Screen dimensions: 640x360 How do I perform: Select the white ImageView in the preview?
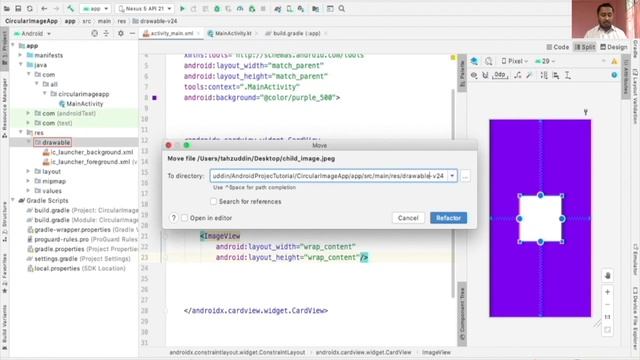coord(540,219)
